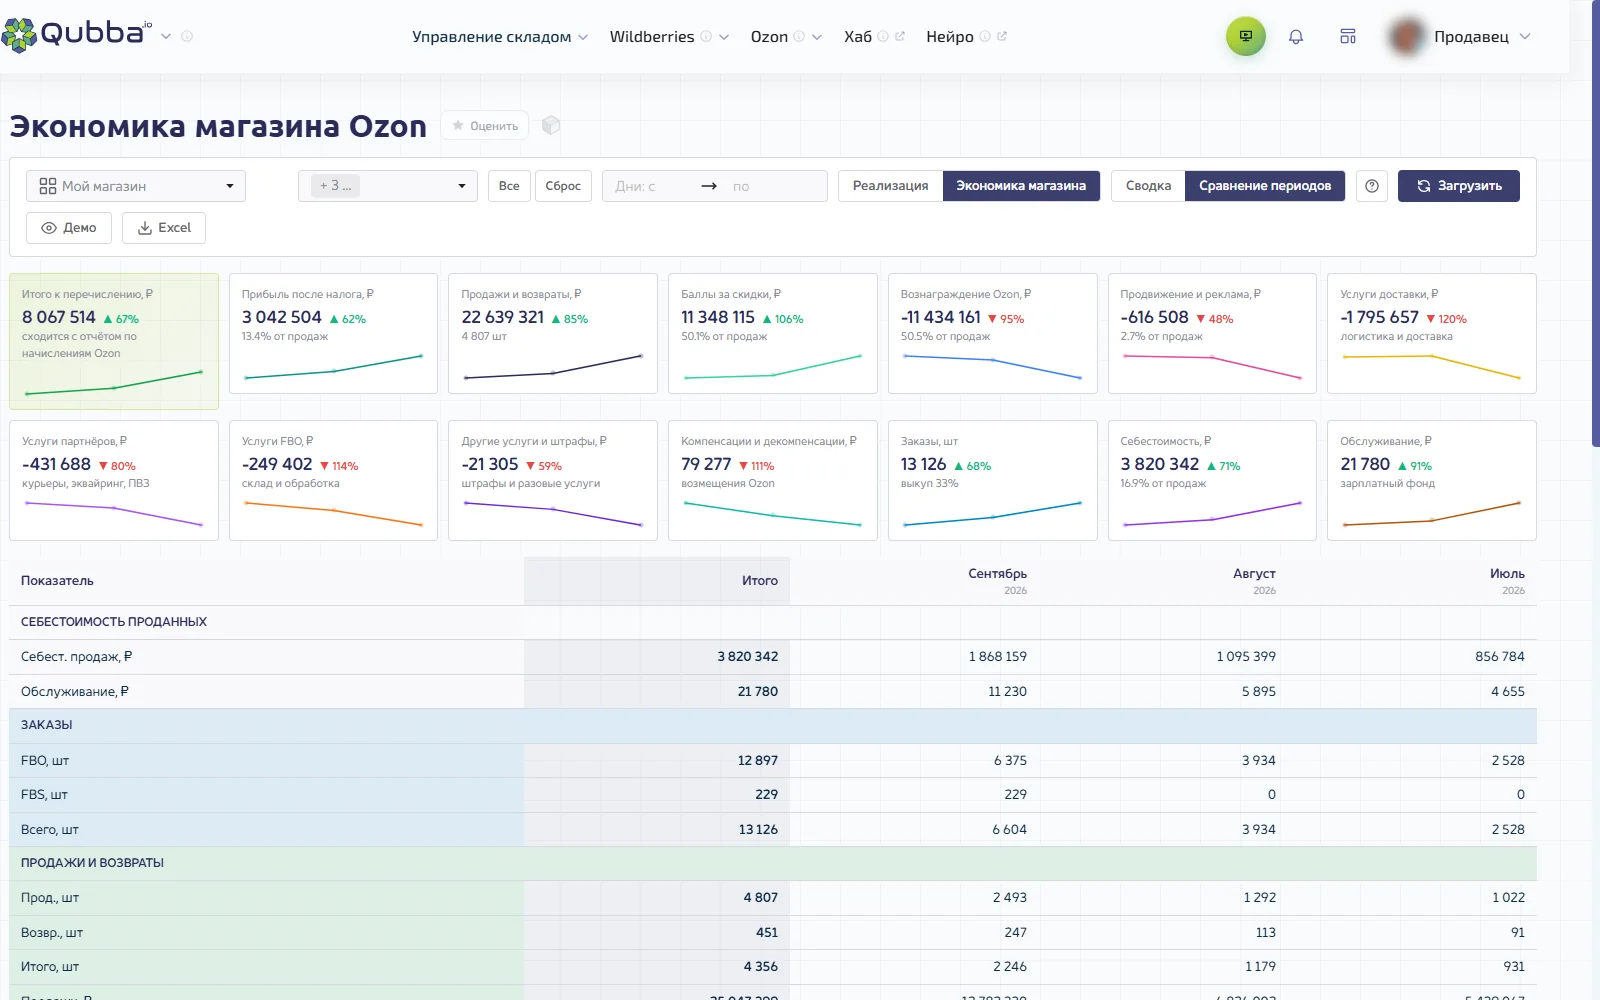The image size is (1600, 1000).
Task: Click the arrow between date fields
Action: pyautogui.click(x=709, y=186)
